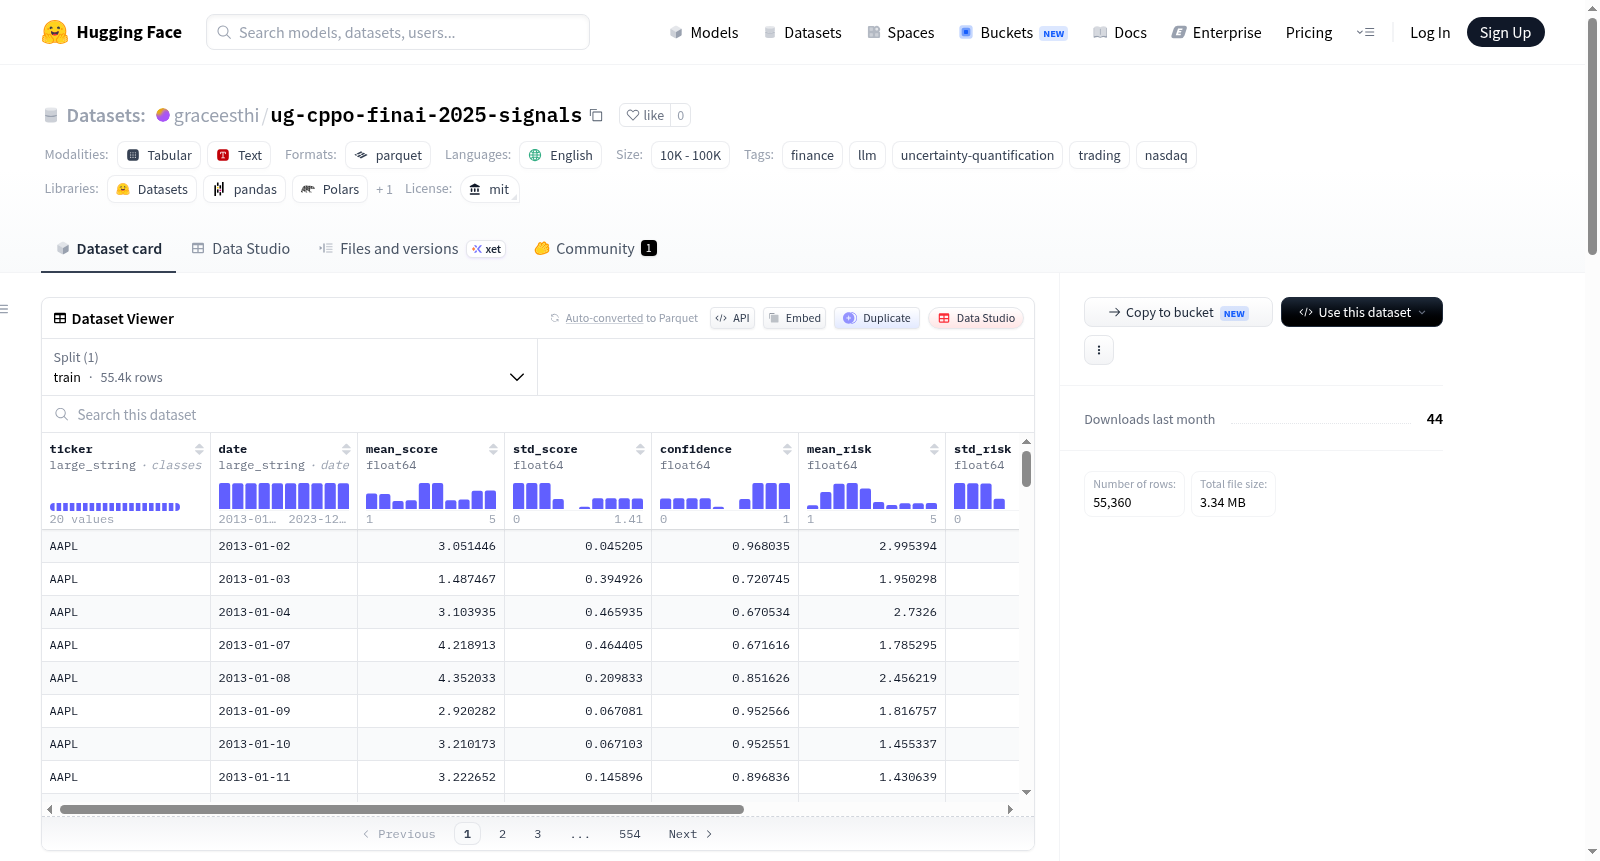Expand the Split train dropdown
This screenshot has height=861, width=1600.
(290, 367)
